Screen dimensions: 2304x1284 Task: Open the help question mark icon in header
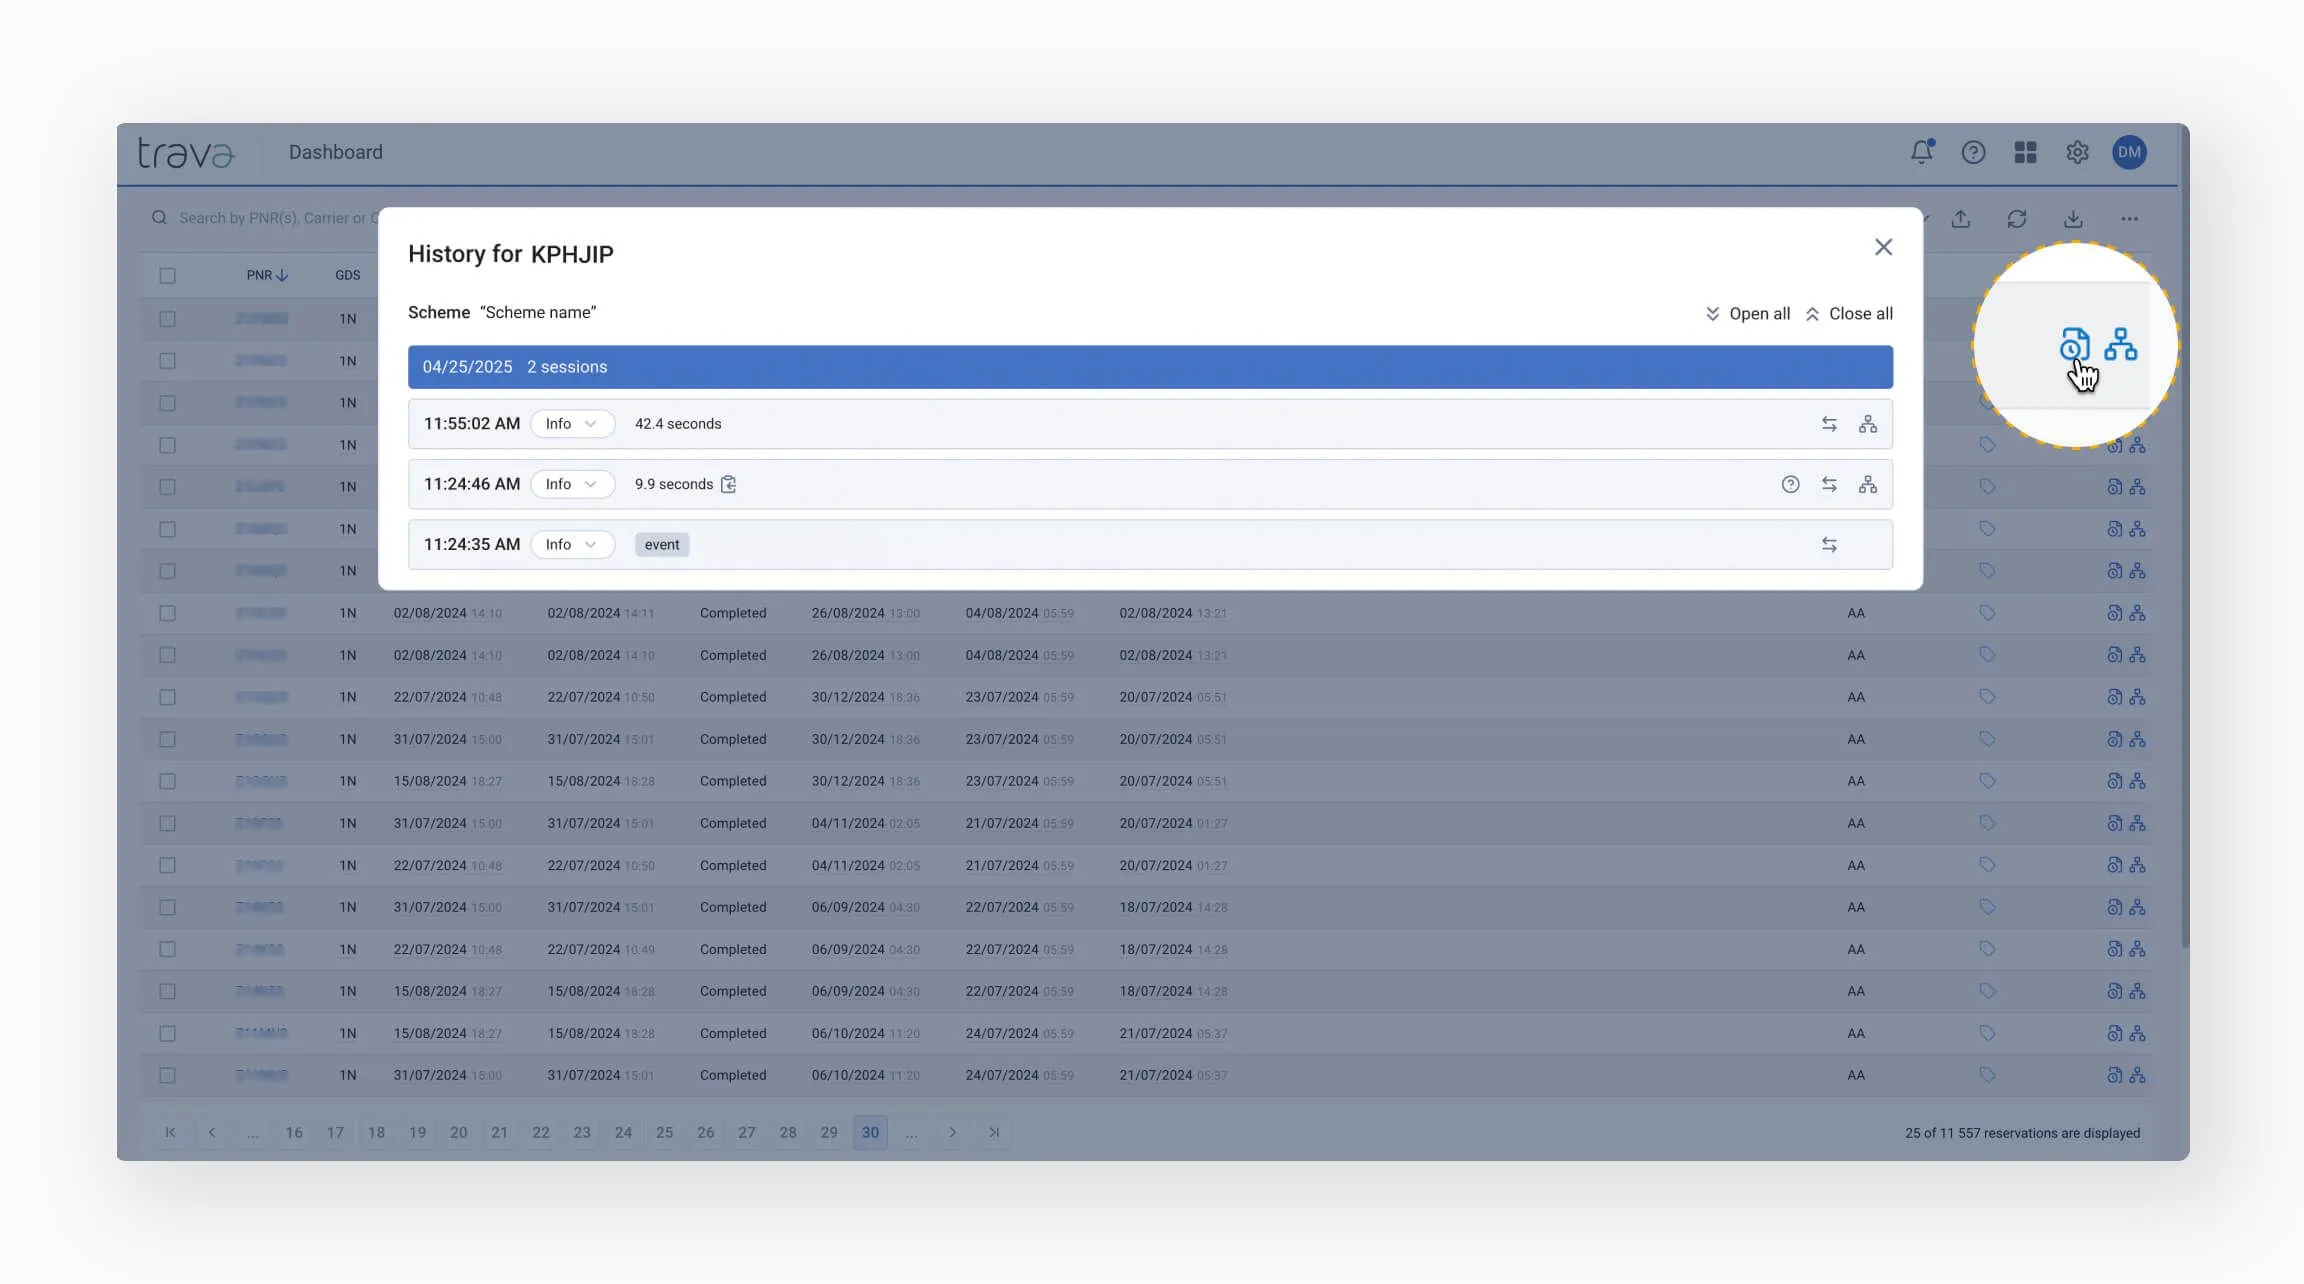point(1973,152)
